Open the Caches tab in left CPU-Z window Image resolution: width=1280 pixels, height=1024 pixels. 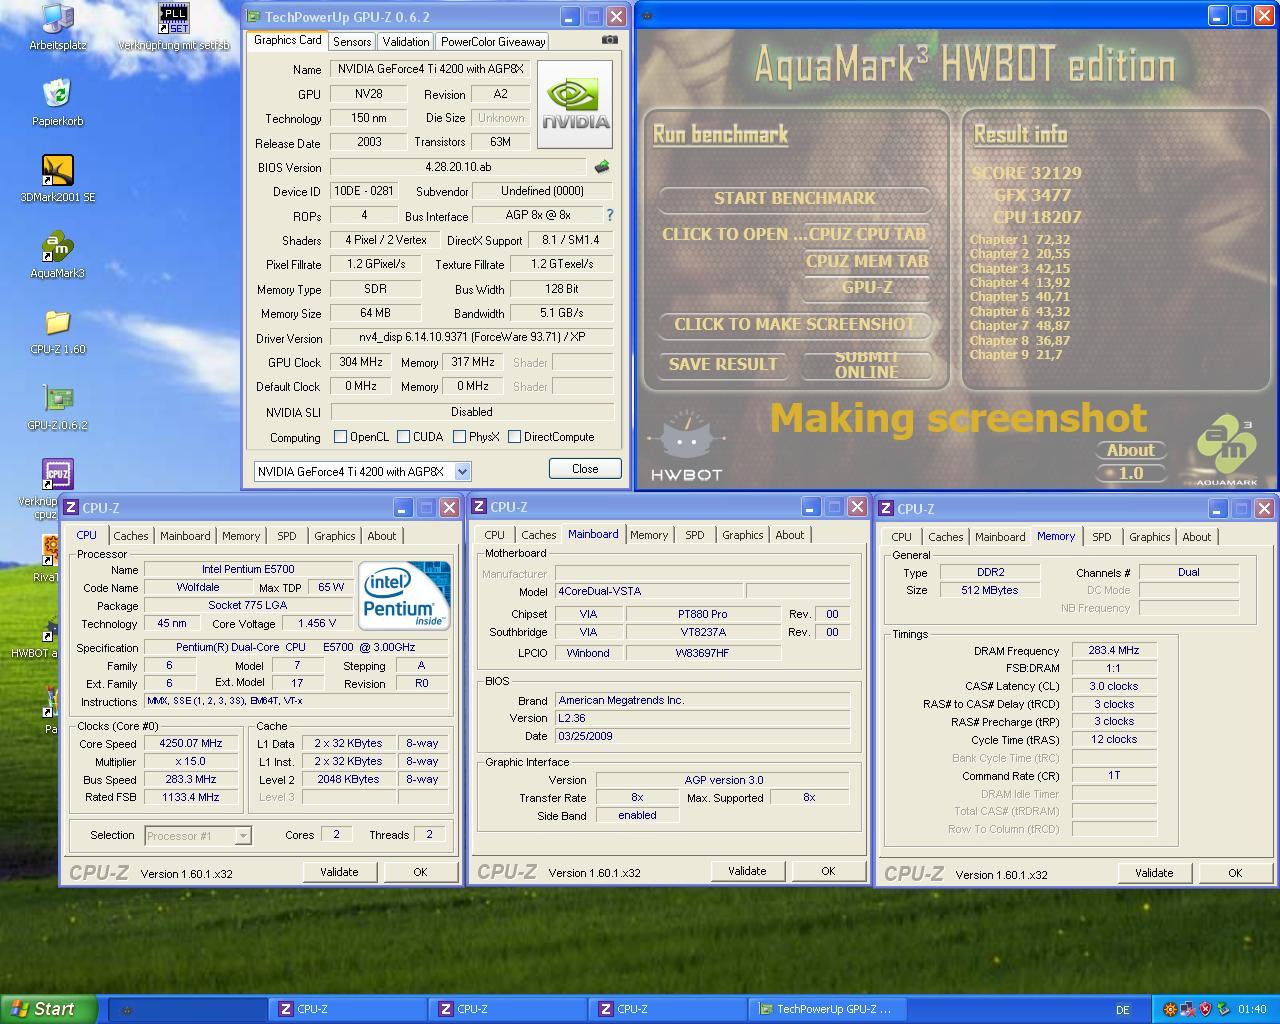tap(130, 536)
